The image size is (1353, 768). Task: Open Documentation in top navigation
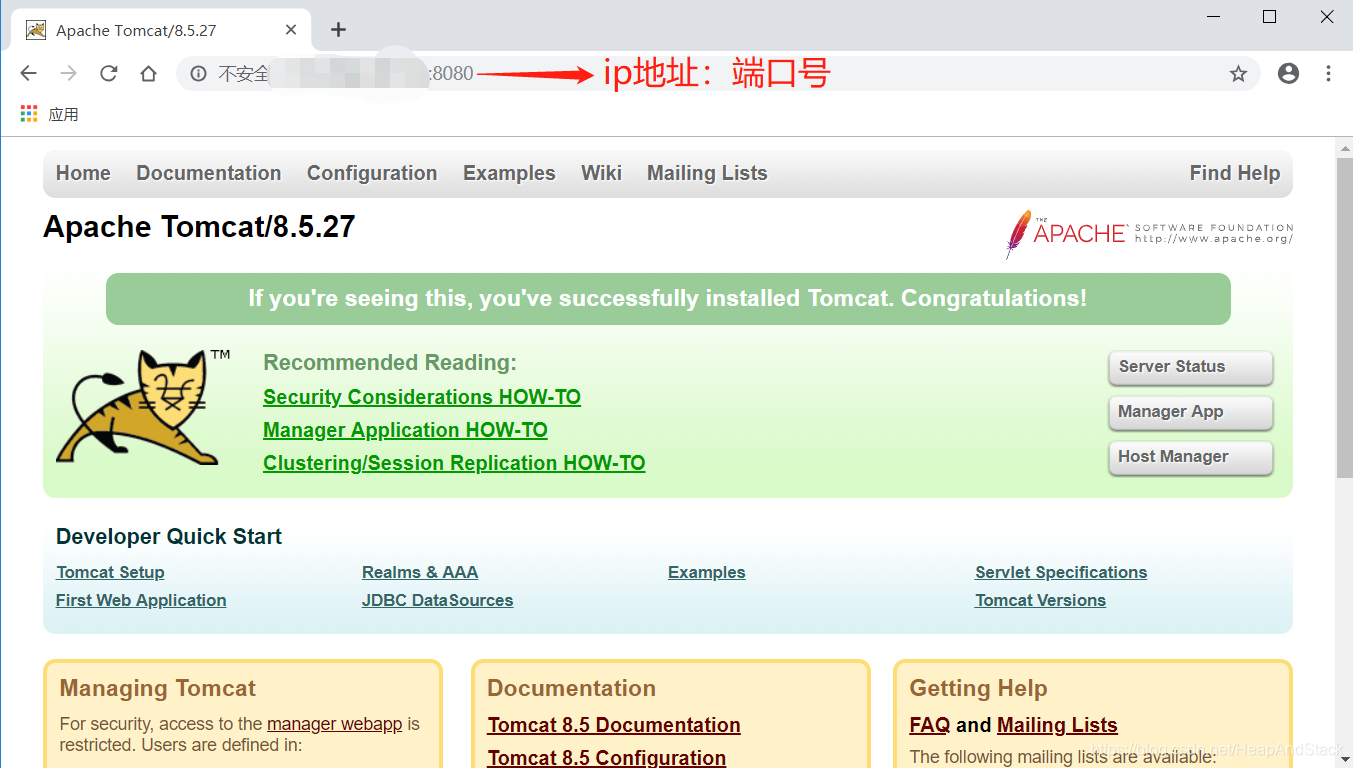(209, 173)
